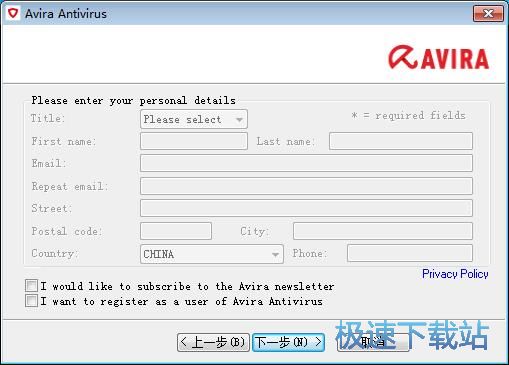The image size is (509, 365).
Task: Open the Country dropdown showing CHINA
Action: coord(212,254)
